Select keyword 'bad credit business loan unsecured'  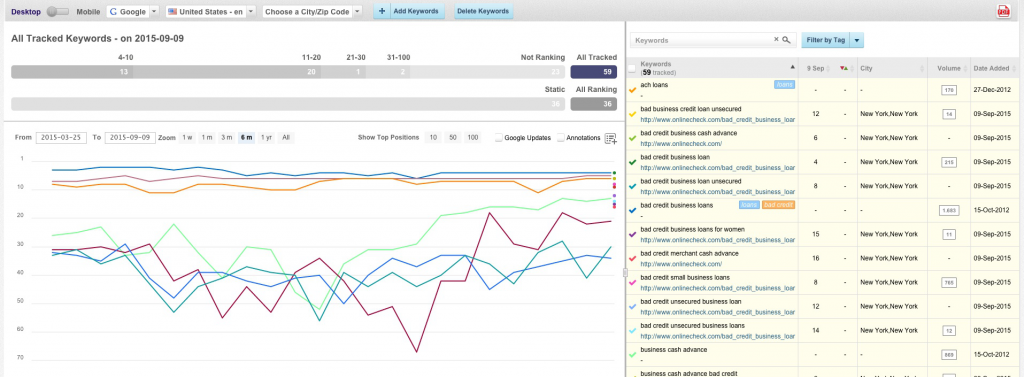click(691, 181)
